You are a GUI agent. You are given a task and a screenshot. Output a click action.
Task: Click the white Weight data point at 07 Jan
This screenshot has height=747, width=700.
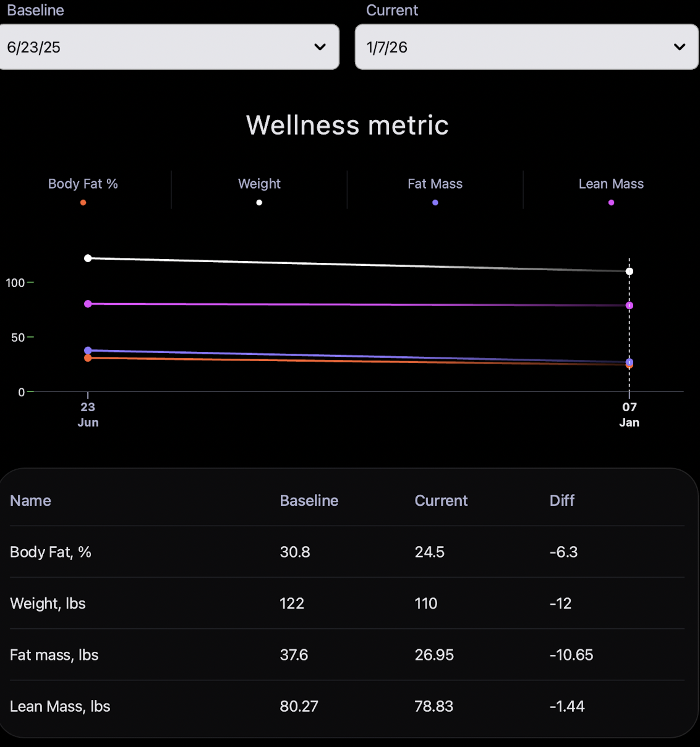[629, 271]
